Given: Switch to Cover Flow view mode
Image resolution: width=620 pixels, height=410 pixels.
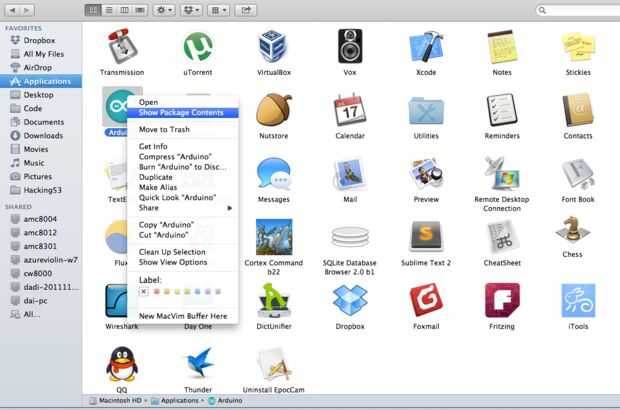Looking at the screenshot, I should point(140,10).
